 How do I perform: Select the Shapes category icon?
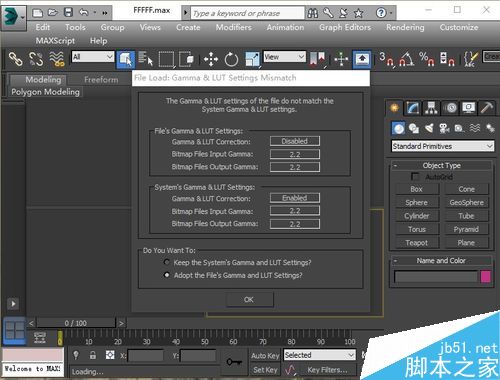(414, 128)
